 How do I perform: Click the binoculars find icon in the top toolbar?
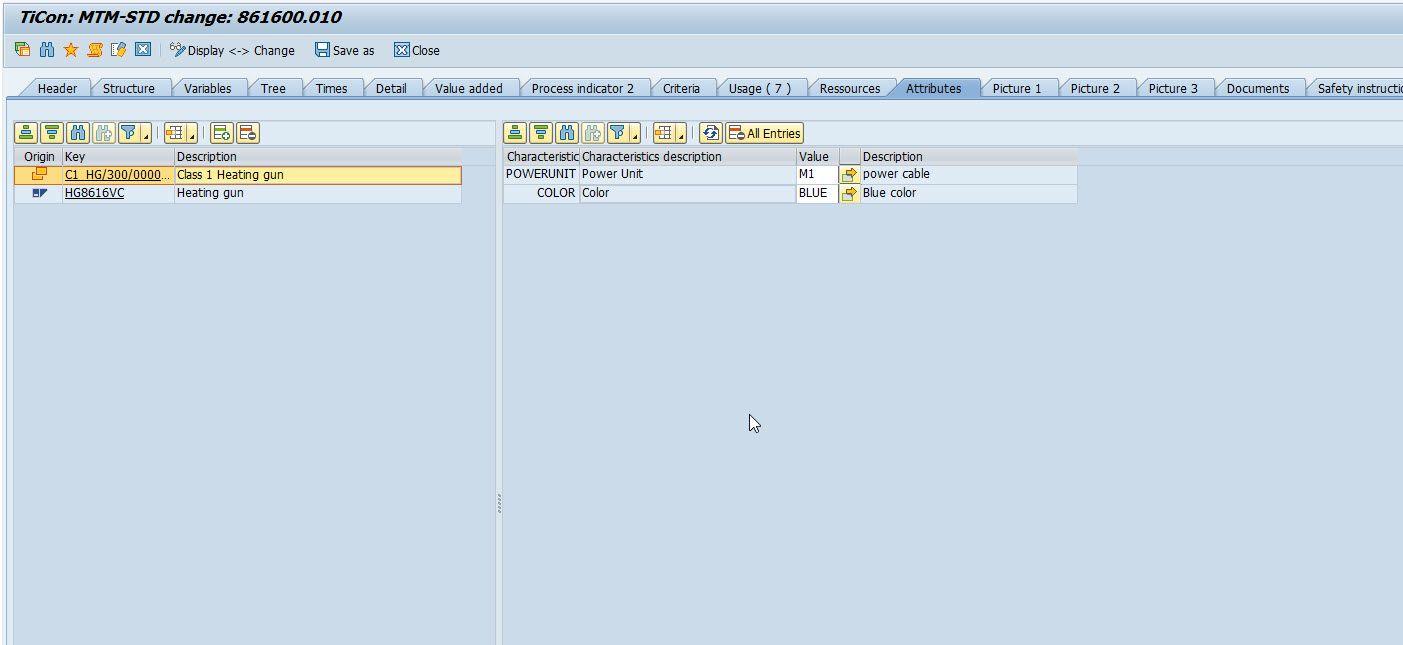pyautogui.click(x=47, y=50)
